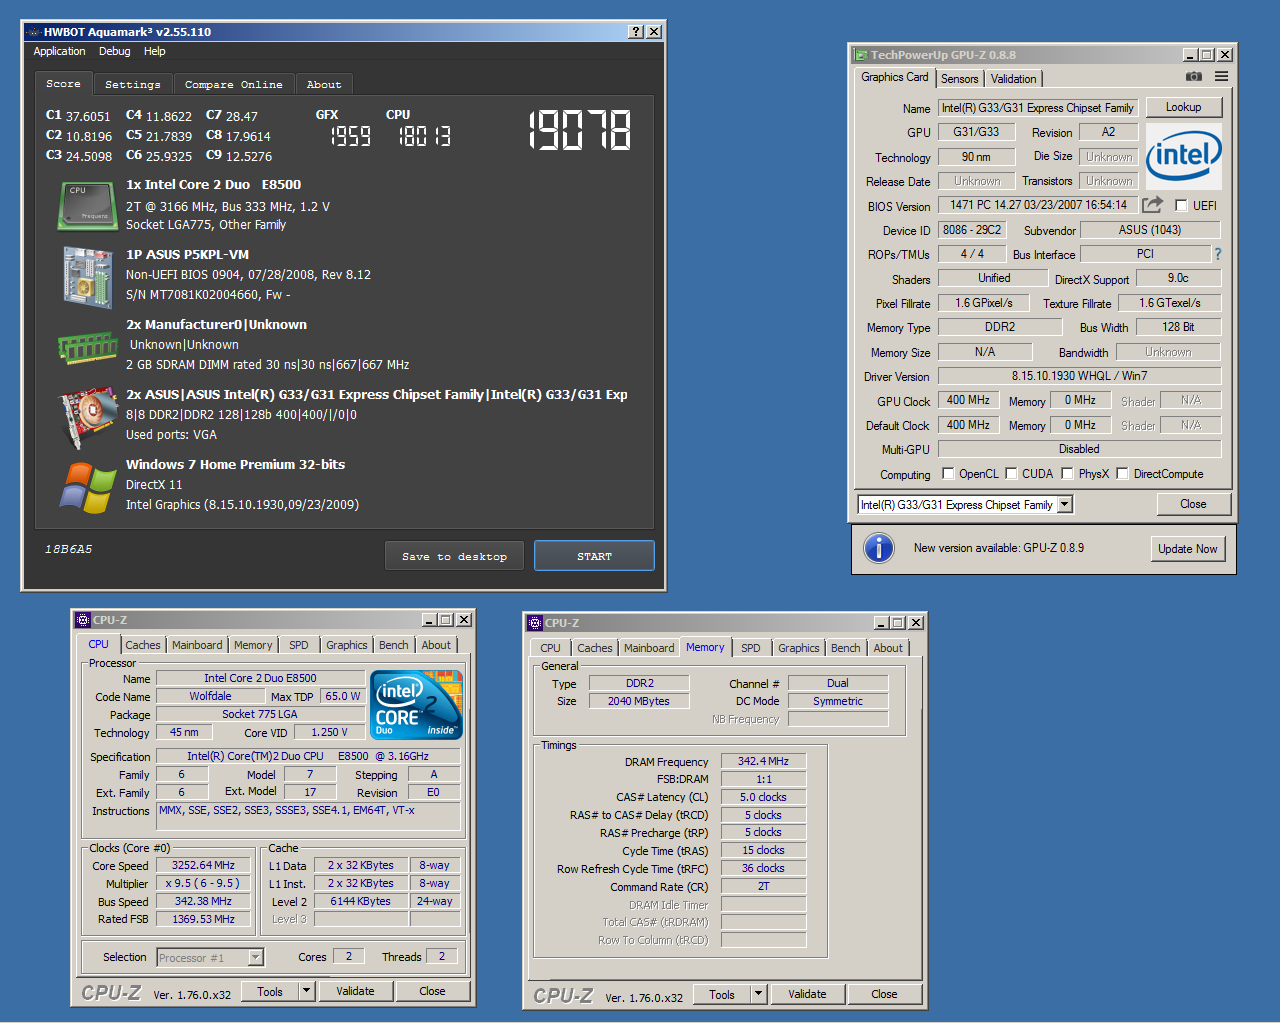Click the CPU chip icon in Aquamark
The height and width of the screenshot is (1024, 1280).
click(88, 205)
